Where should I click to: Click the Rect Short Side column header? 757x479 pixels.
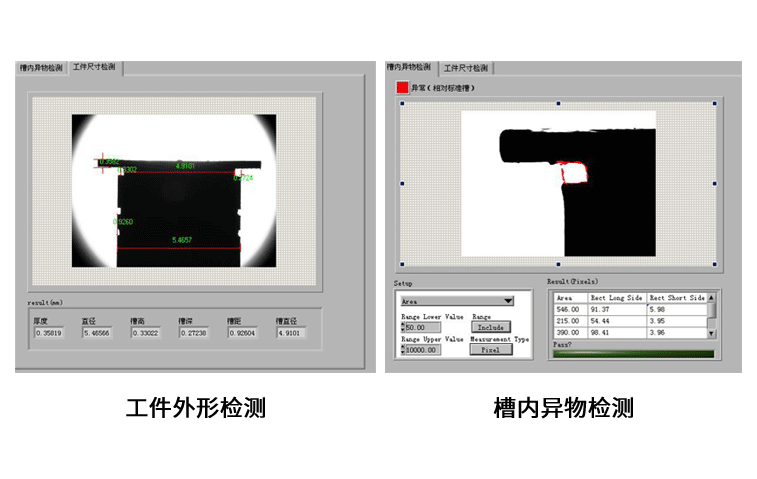[677, 298]
